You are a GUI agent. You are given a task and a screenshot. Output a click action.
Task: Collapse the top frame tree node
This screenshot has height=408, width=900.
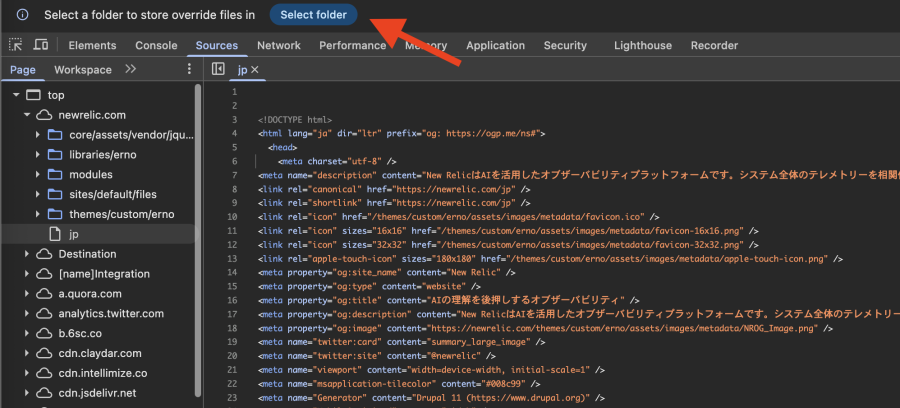click(16, 95)
